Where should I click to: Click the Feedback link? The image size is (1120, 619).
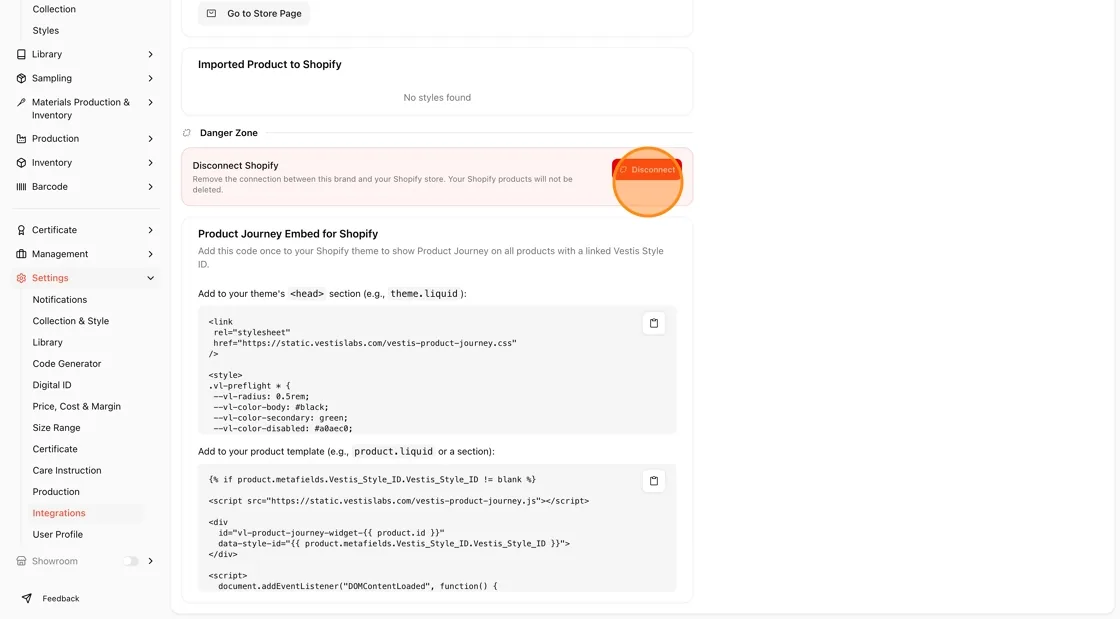61,599
